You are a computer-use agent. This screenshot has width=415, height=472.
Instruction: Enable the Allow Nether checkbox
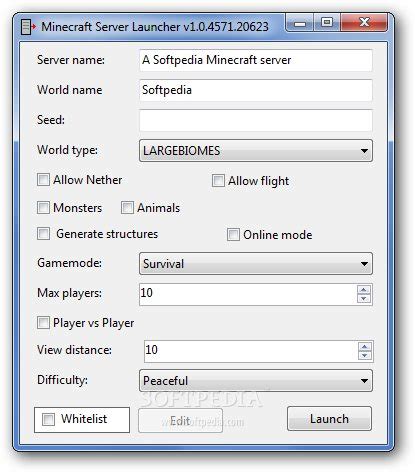pos(43,180)
